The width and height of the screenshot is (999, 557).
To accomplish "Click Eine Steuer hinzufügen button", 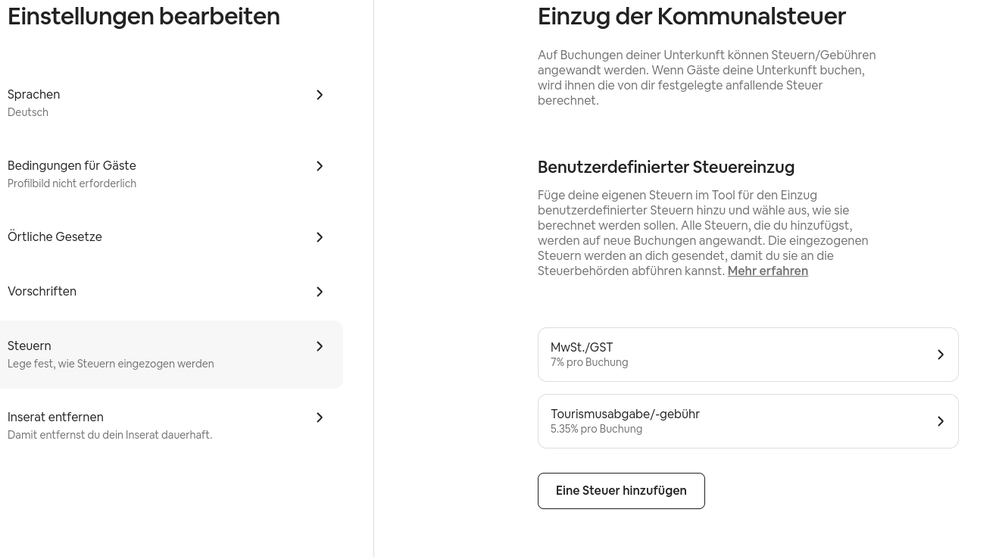I will click(x=621, y=491).
